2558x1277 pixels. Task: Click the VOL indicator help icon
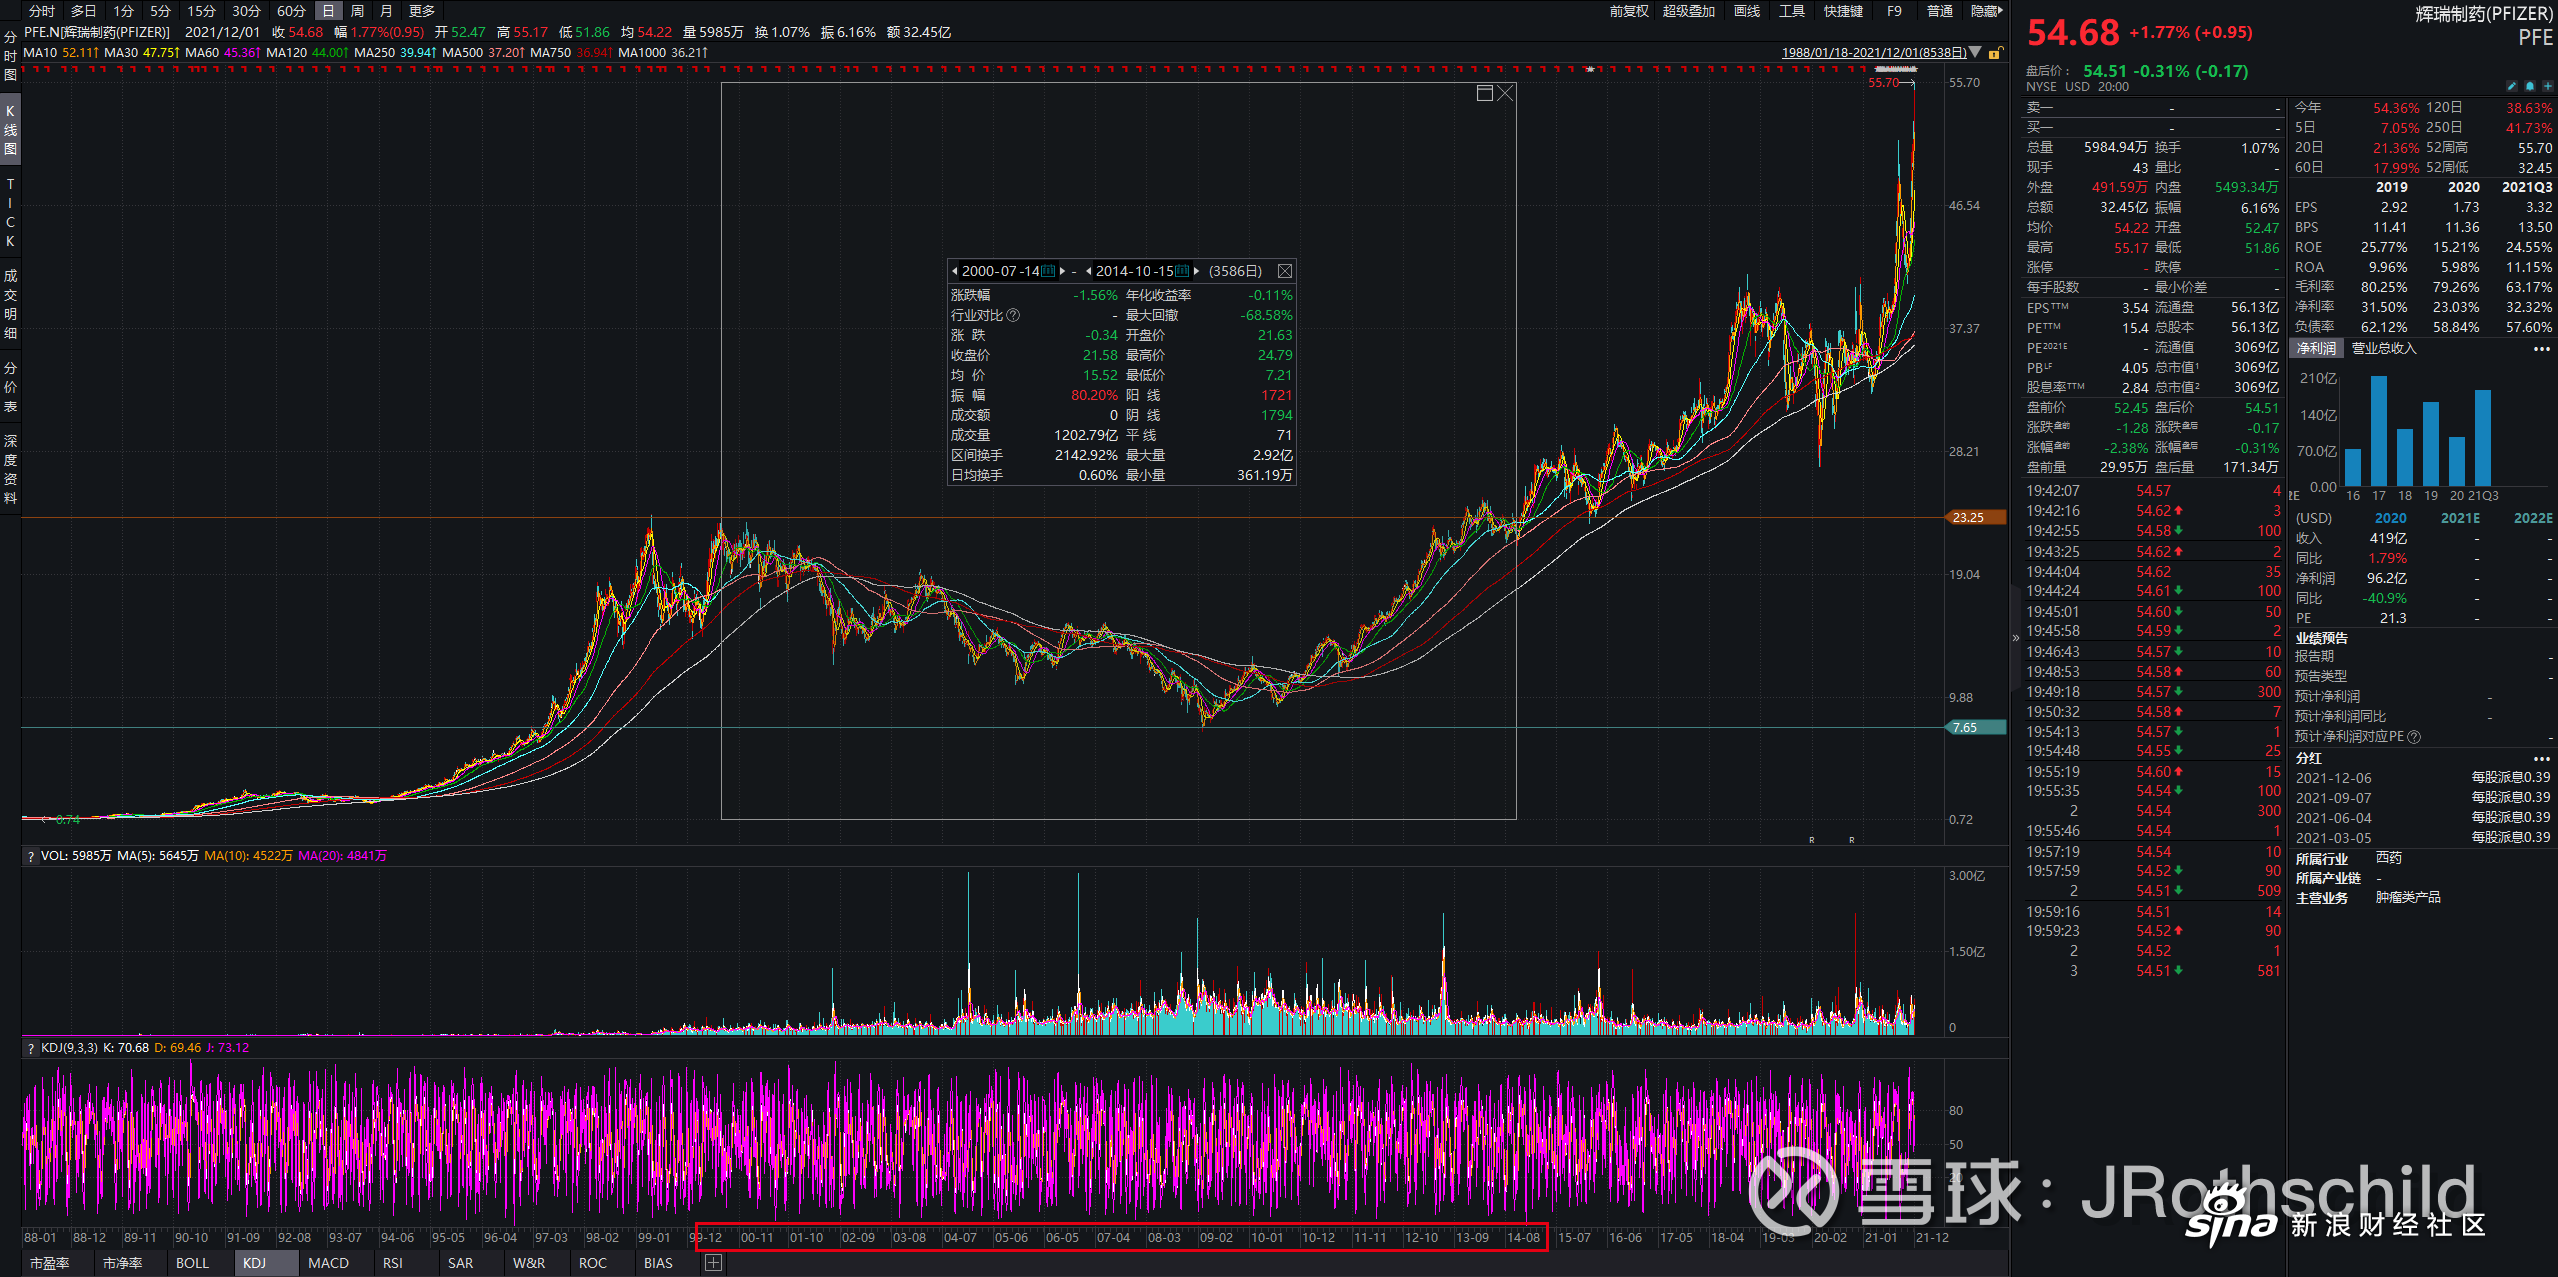point(31,856)
